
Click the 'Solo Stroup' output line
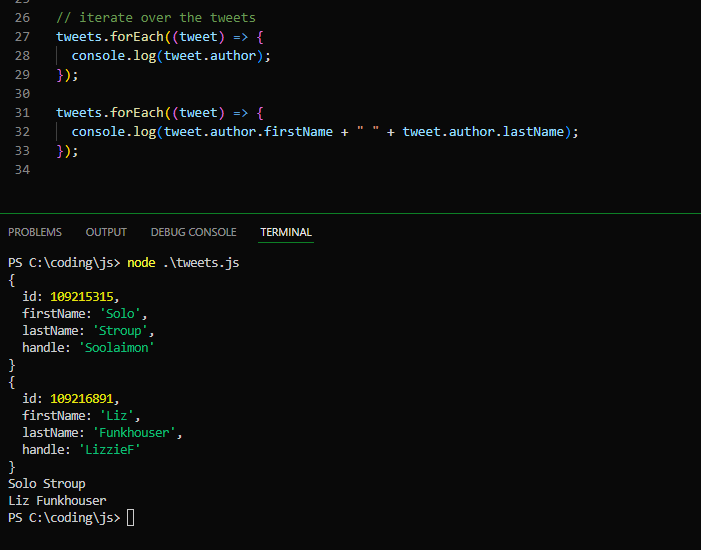(46, 484)
